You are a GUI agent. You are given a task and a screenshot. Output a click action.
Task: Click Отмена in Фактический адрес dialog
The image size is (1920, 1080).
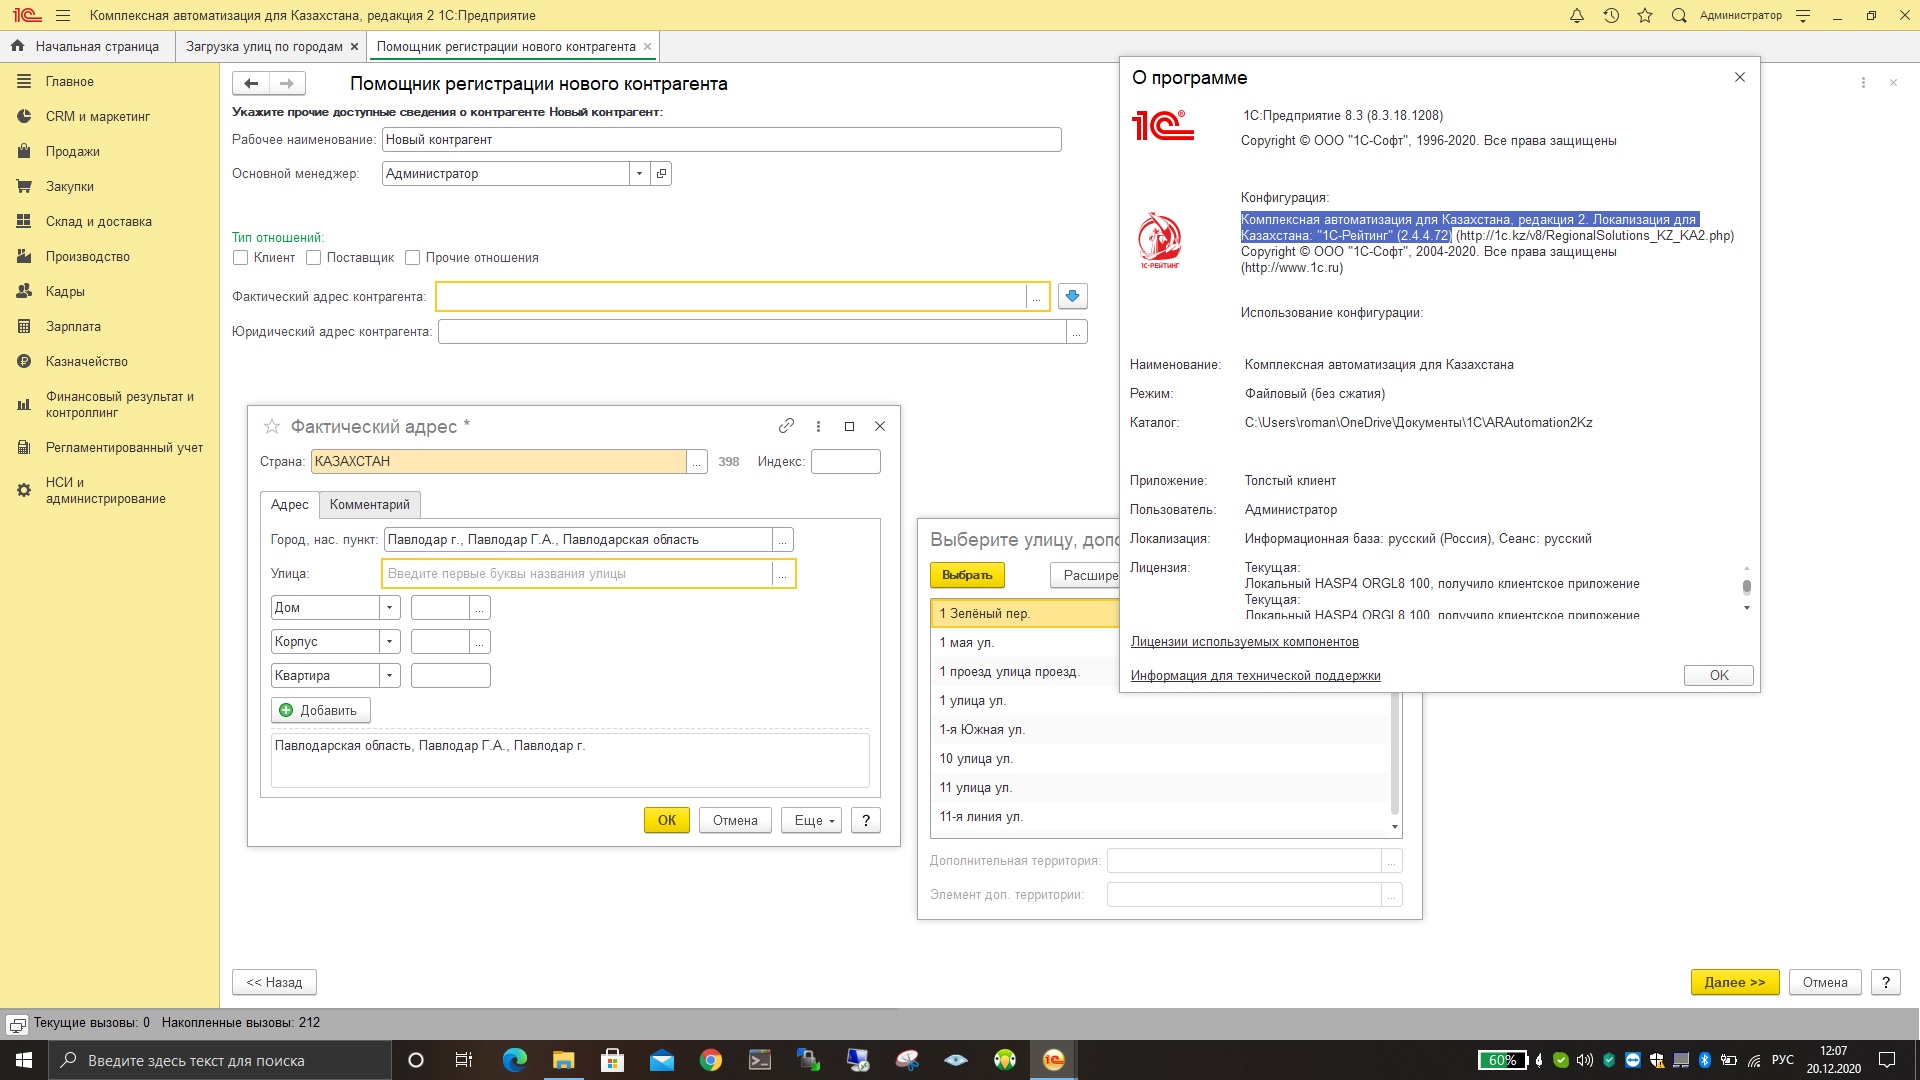coord(735,820)
